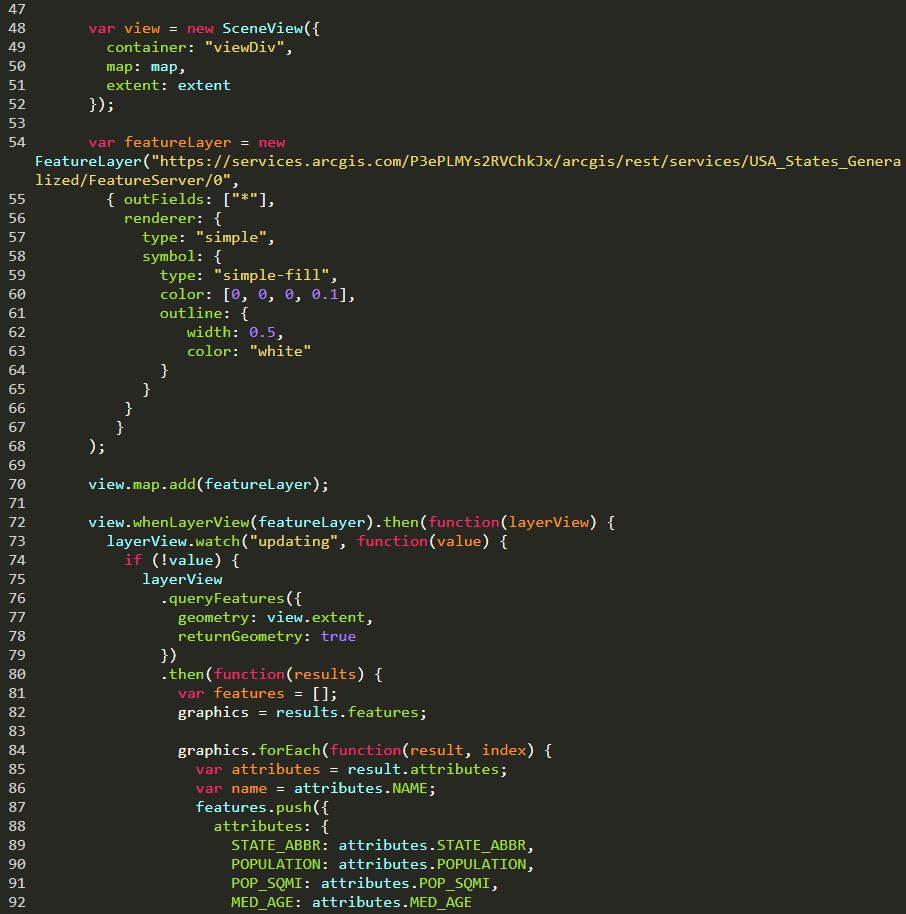The image size is (906, 914).
Task: Click line number 72 in the gutter
Action: point(15,522)
